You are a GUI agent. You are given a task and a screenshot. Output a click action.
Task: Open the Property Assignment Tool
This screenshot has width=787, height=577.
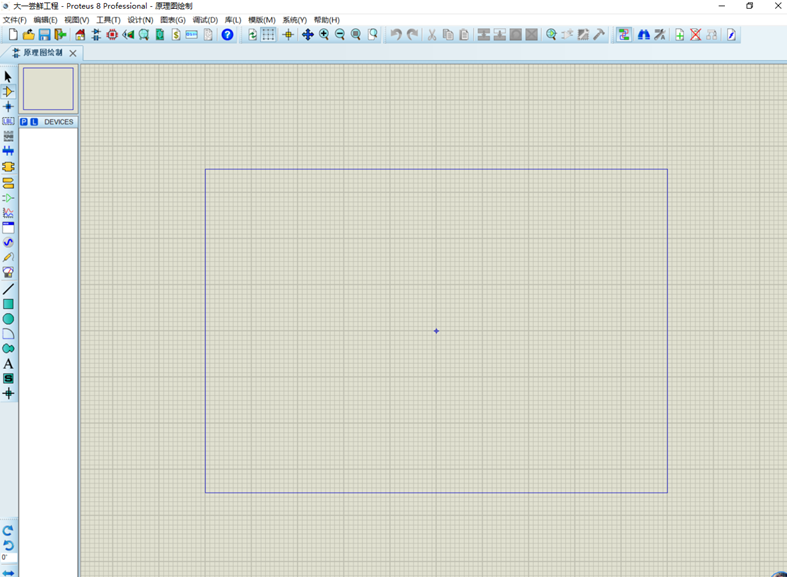coord(660,35)
